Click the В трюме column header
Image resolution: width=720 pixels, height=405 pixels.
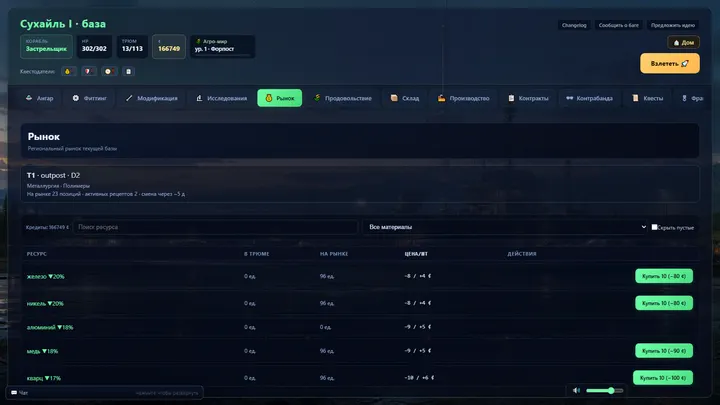pos(256,254)
